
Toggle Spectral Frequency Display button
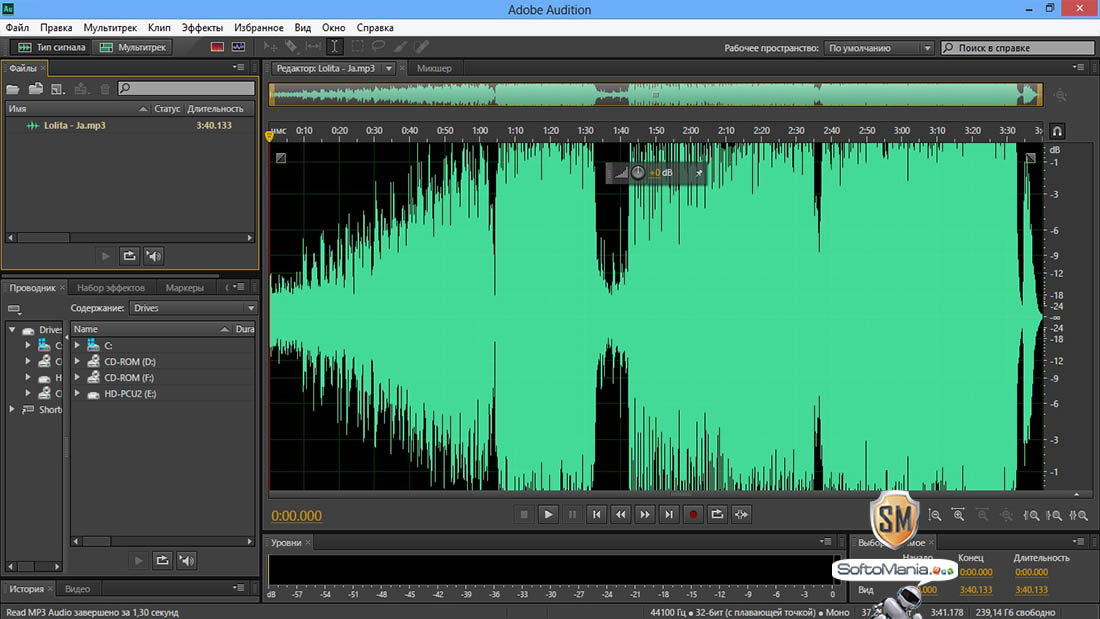pos(217,47)
